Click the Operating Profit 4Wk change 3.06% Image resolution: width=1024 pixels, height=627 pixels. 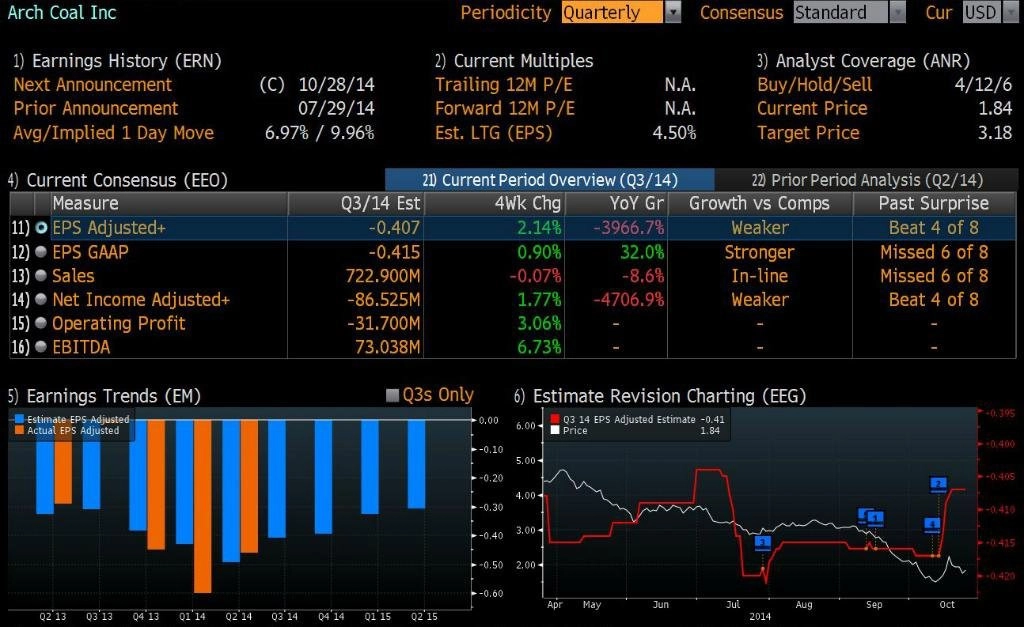point(539,323)
